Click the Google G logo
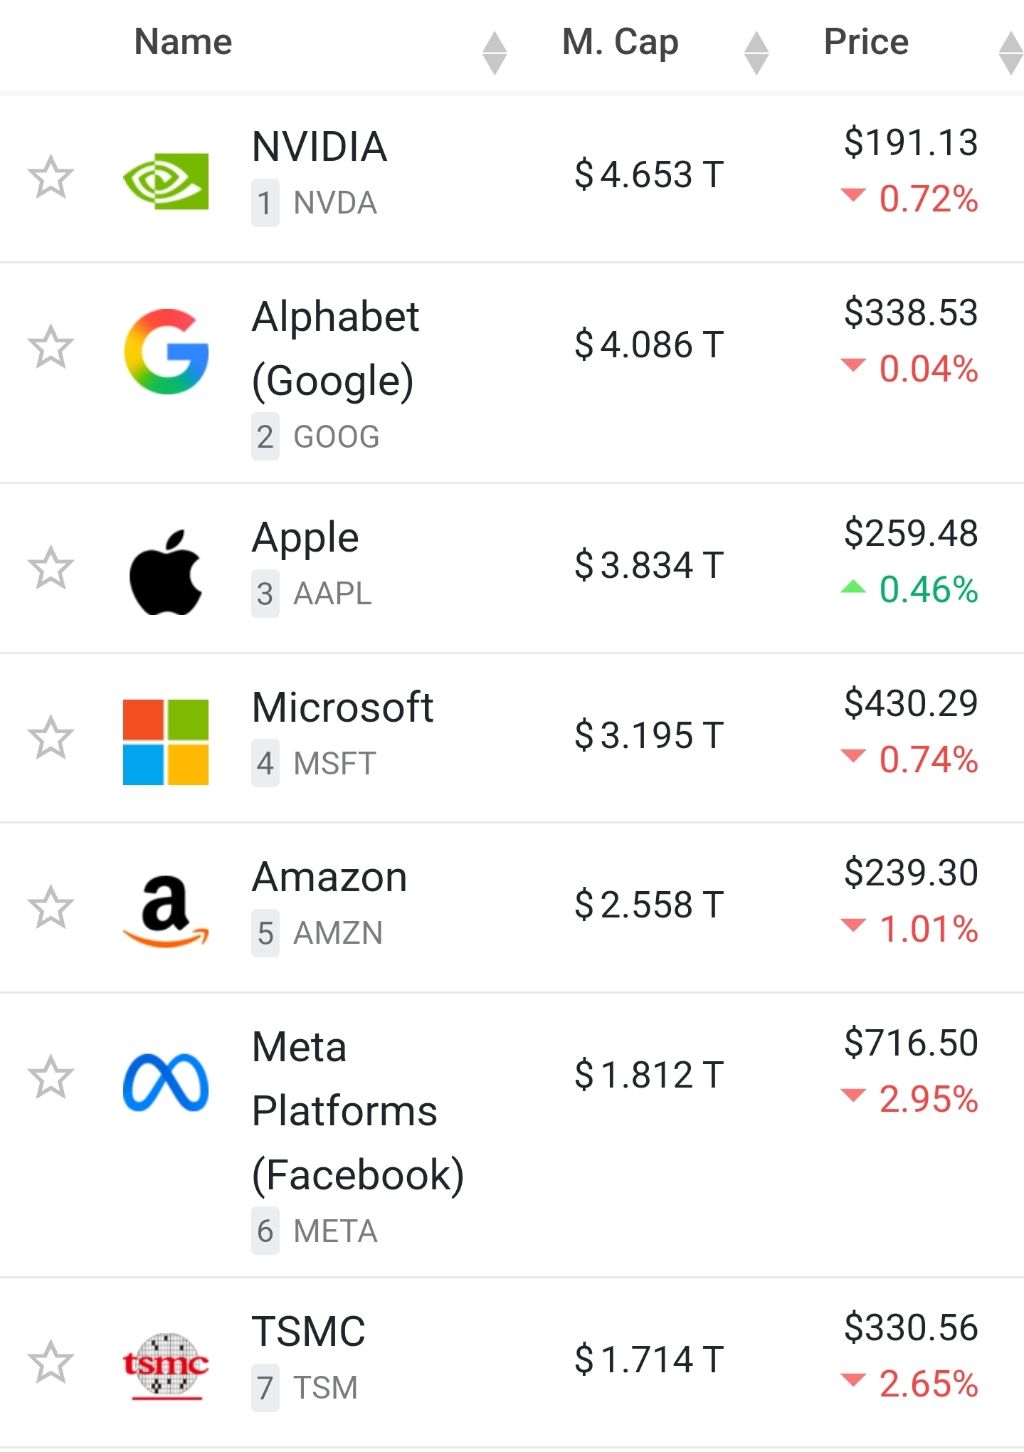The height and width of the screenshot is (1452, 1024). pos(166,351)
